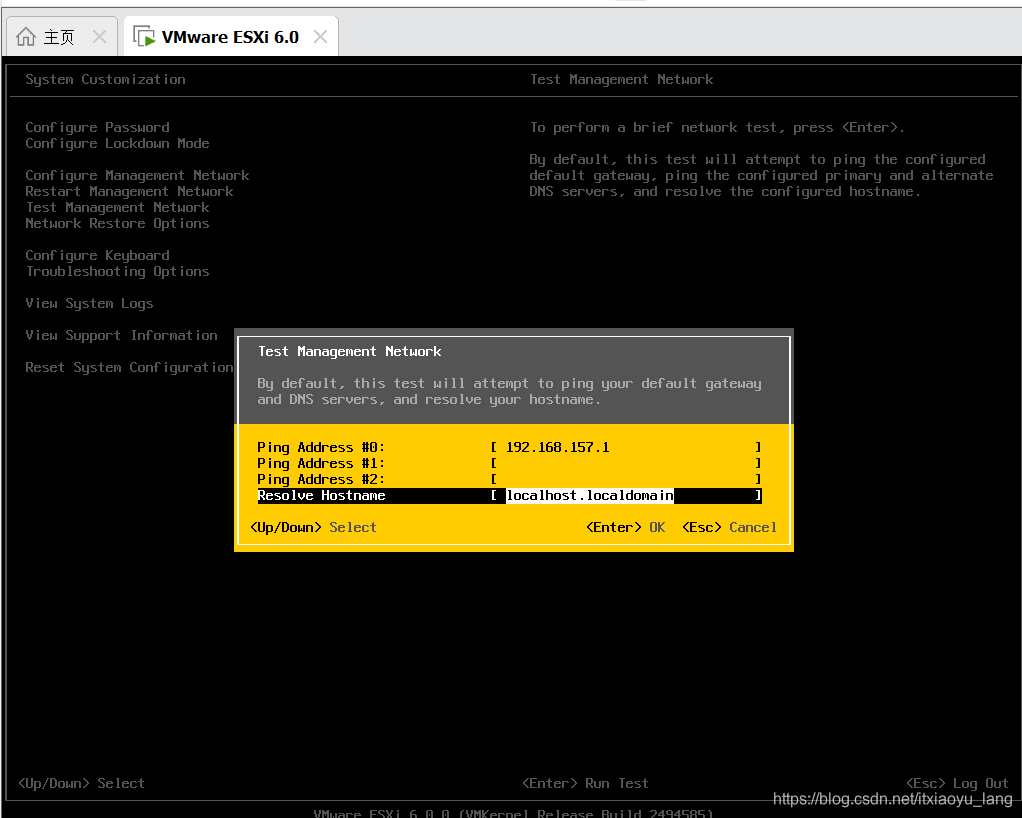Choose View System Logs entry

89,303
